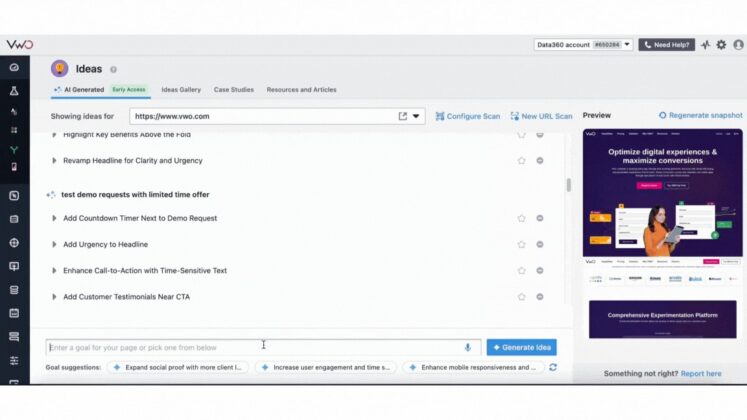Click the info icon beside Ideas title
Image resolution: width=747 pixels, height=420 pixels.
coord(113,70)
